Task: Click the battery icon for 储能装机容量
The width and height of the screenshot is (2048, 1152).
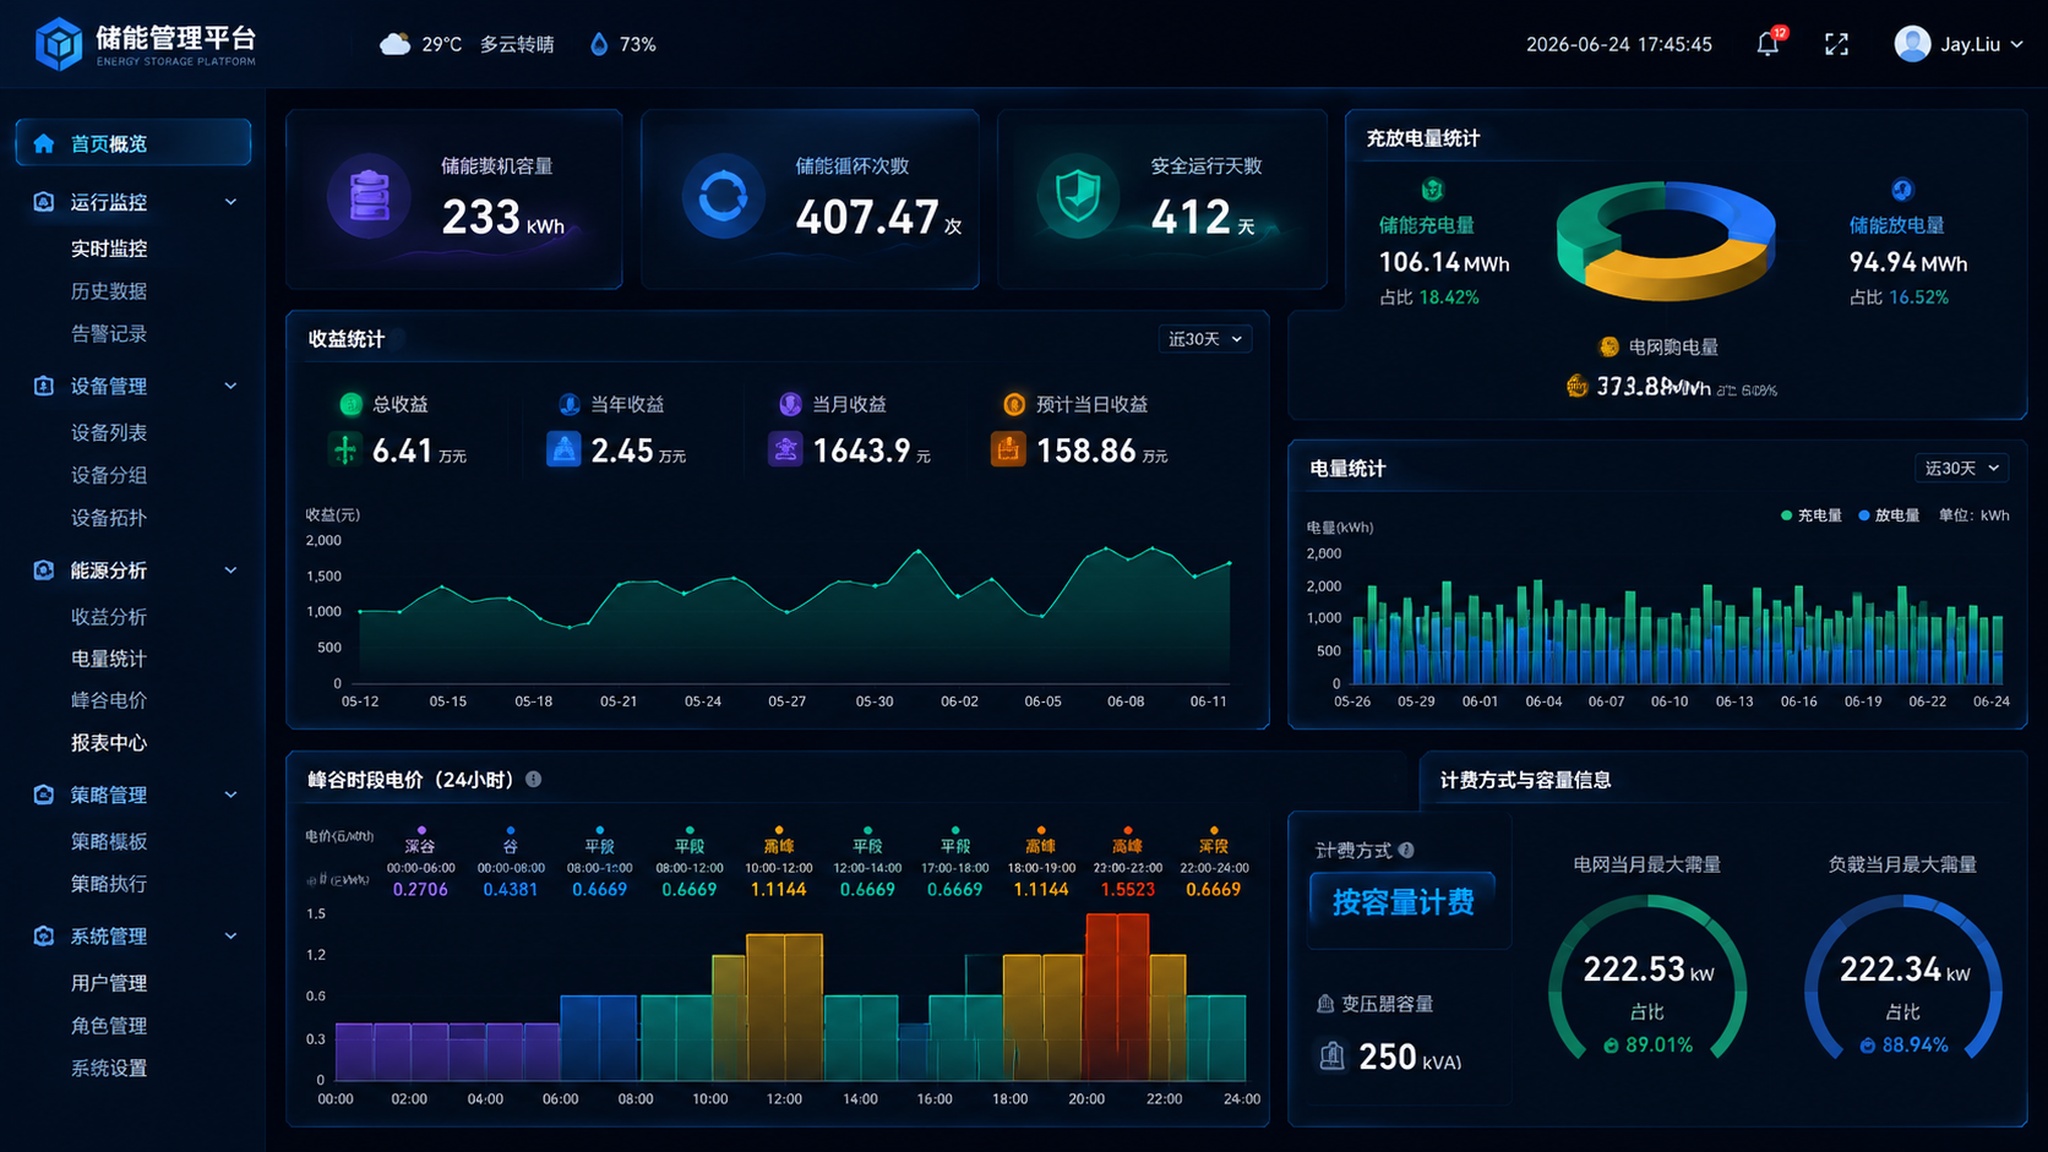Action: click(x=369, y=196)
